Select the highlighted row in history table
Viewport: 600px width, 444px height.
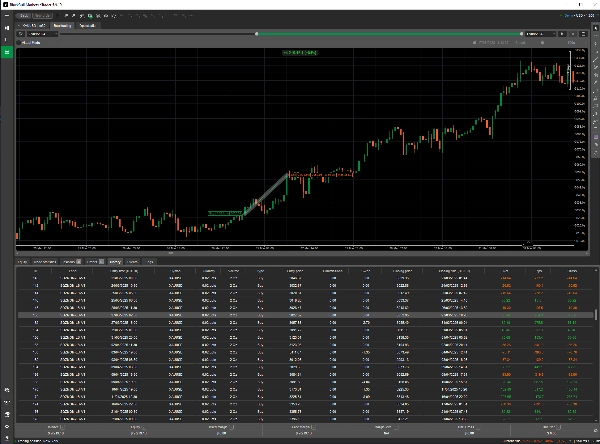(305, 315)
